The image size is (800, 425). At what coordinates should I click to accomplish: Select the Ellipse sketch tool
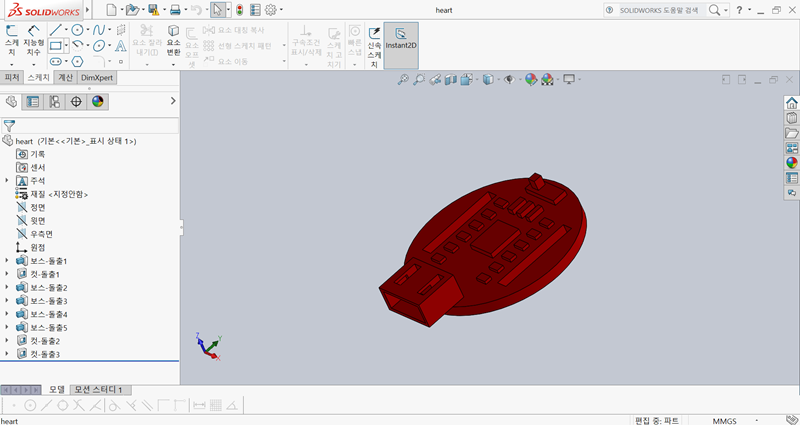click(x=99, y=46)
